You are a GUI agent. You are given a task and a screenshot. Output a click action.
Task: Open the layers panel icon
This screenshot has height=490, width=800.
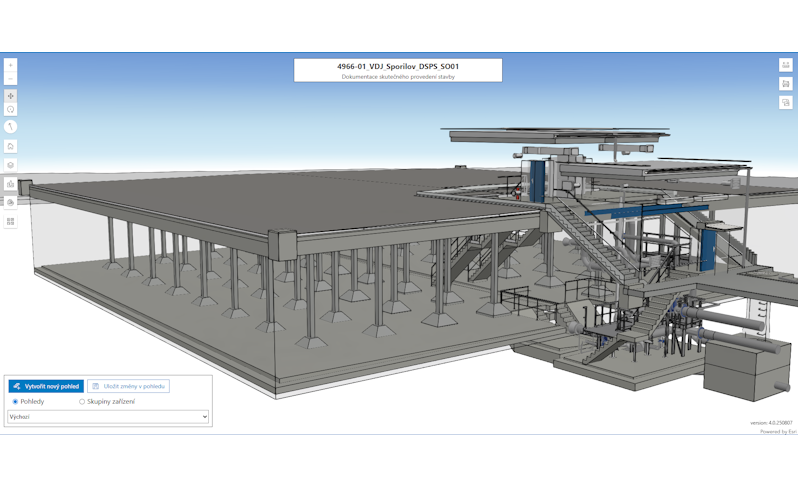[x=11, y=165]
